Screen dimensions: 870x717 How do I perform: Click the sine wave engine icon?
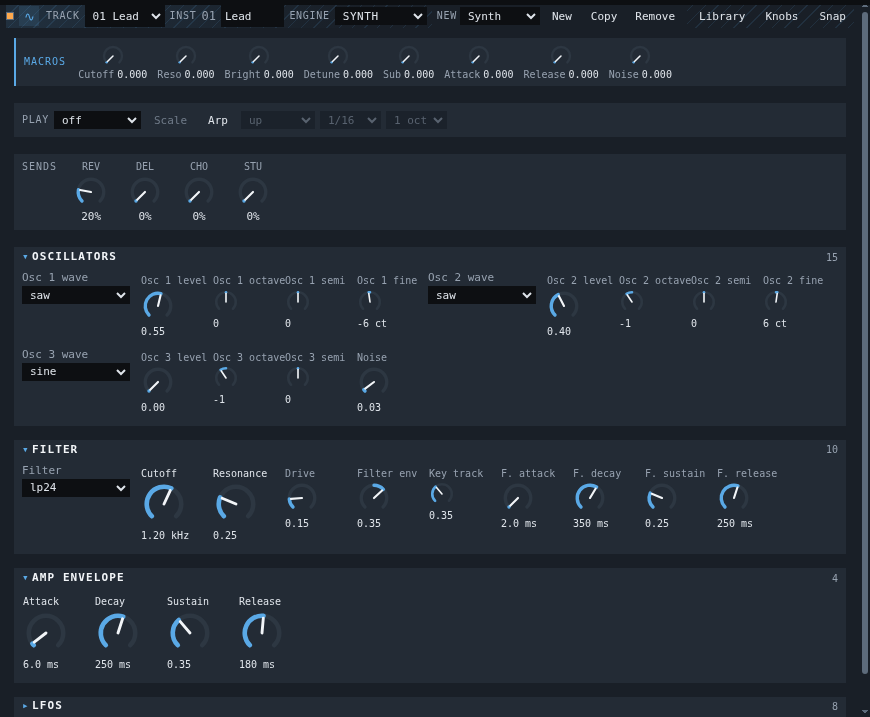click(x=29, y=17)
